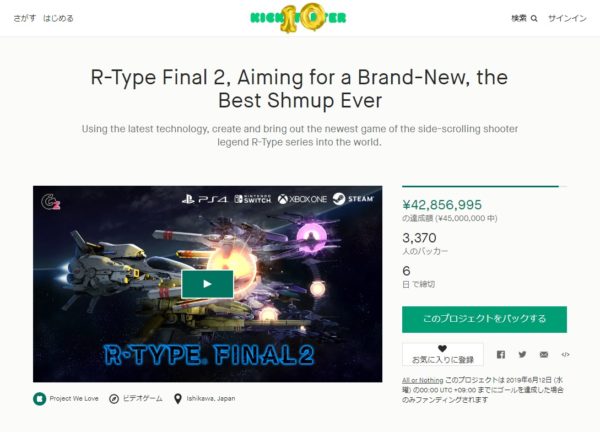Viewport: 600px width, 432px height.
Task: Play the R-Type Final 2 video
Action: 207,284
